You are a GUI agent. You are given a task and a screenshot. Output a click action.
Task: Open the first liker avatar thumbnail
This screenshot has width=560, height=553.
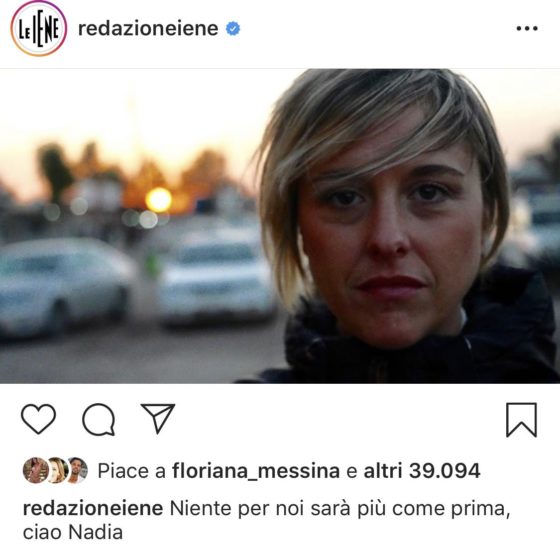point(34,470)
